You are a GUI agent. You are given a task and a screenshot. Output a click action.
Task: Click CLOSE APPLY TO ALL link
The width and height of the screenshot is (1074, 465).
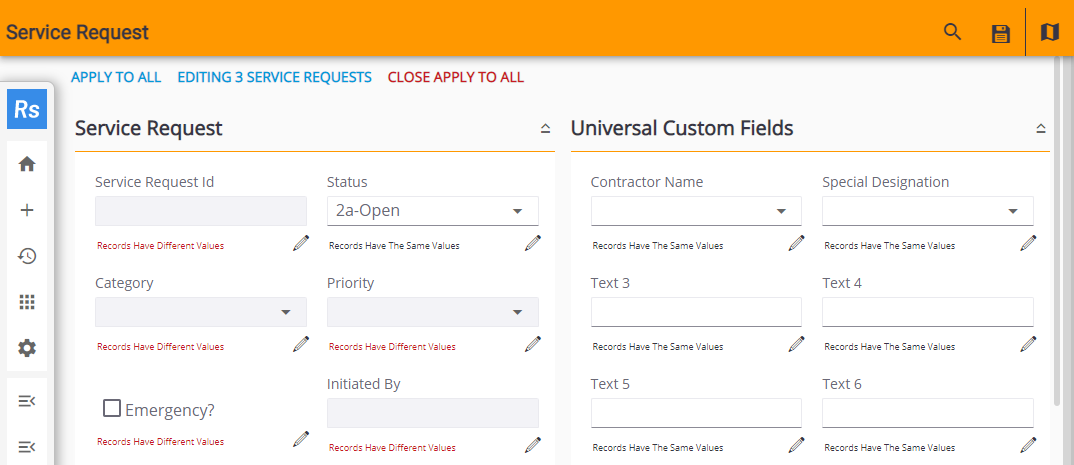pyautogui.click(x=455, y=77)
